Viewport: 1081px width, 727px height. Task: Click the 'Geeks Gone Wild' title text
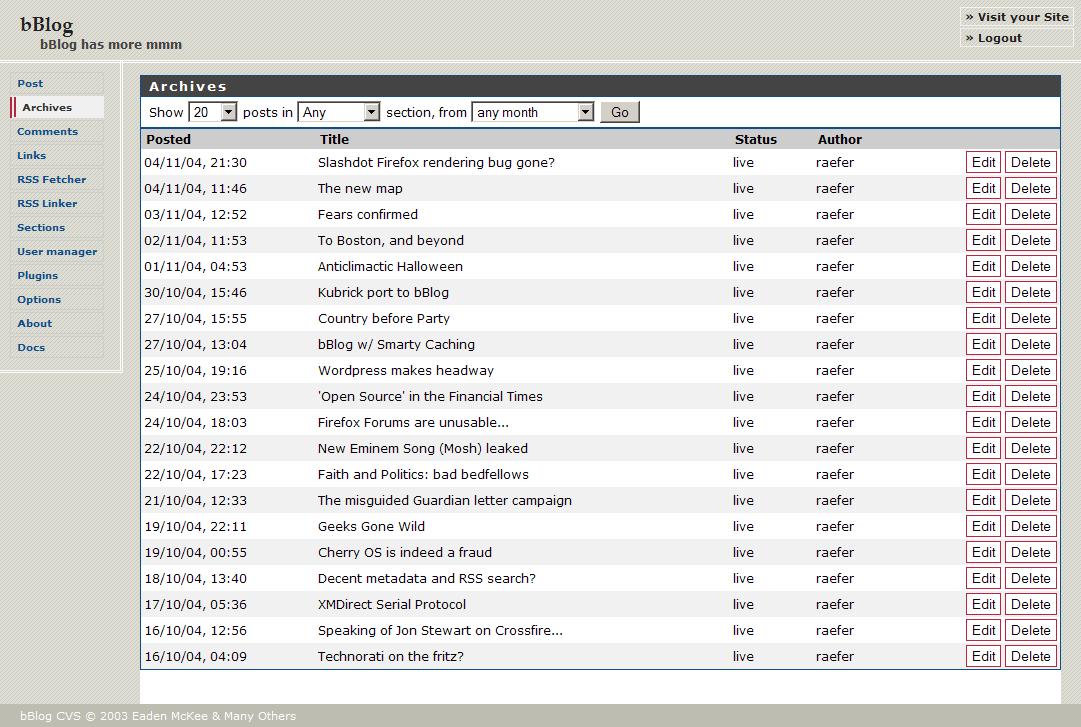pyautogui.click(x=371, y=526)
